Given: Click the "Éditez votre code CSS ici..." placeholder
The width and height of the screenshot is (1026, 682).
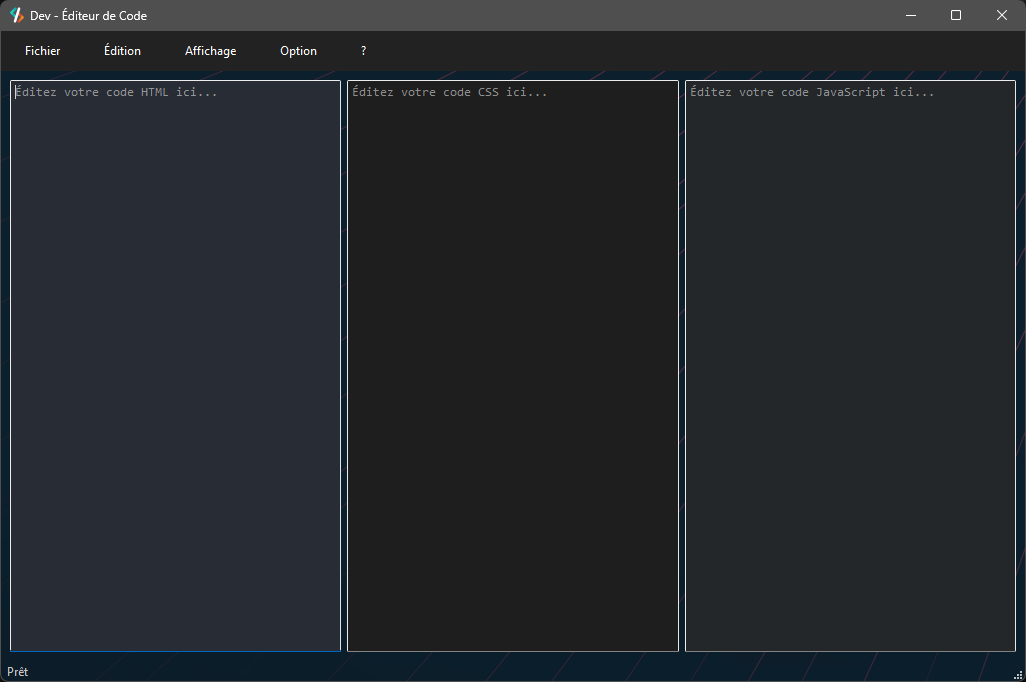Looking at the screenshot, I should (450, 92).
